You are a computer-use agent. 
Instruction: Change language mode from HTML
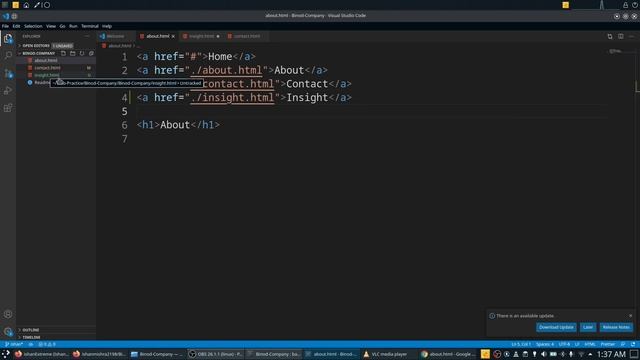tap(590, 344)
